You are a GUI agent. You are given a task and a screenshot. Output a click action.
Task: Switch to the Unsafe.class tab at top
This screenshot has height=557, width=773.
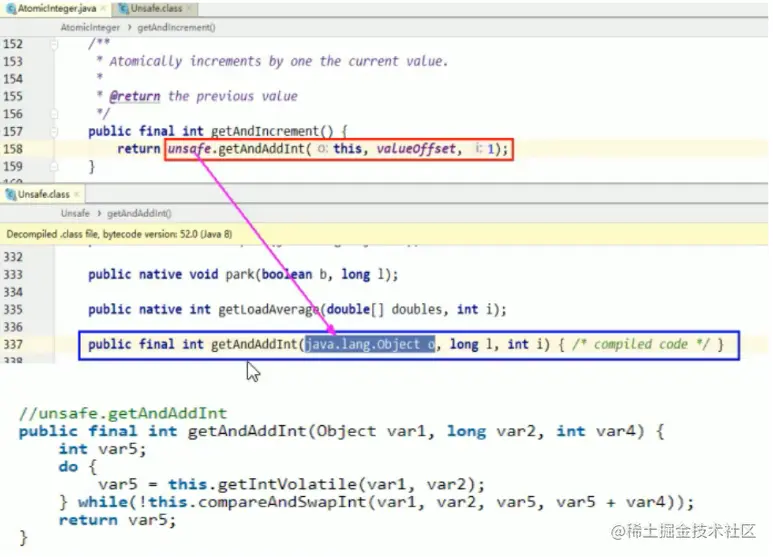pos(156,8)
